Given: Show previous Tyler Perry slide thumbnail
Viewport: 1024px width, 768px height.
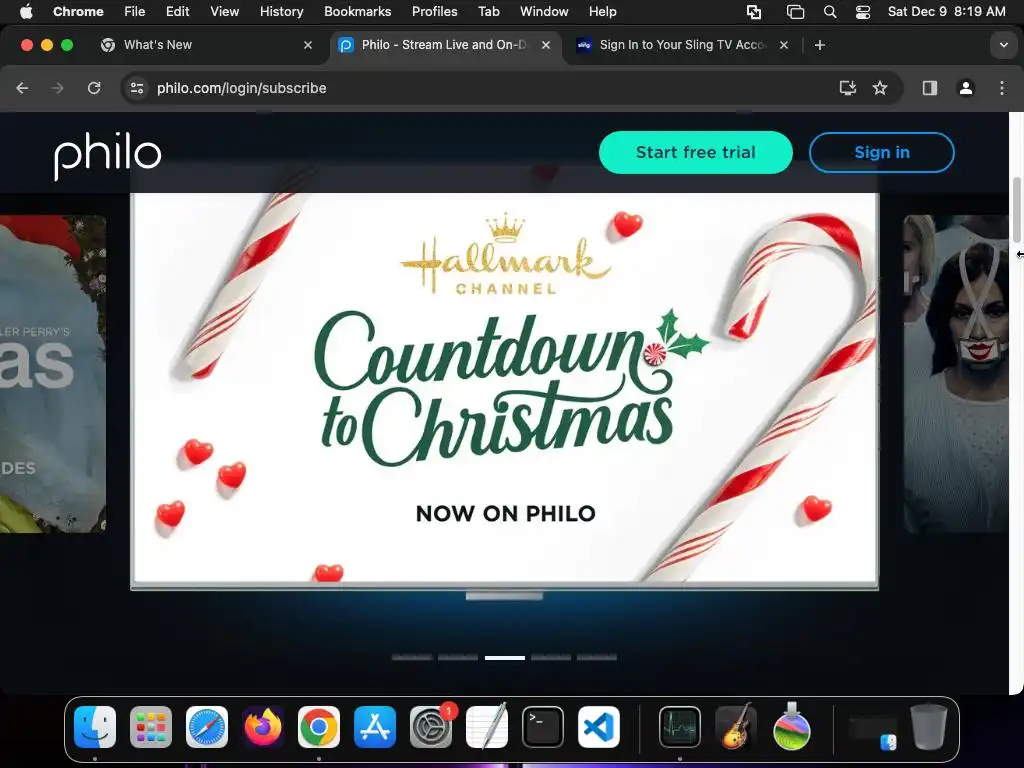Looking at the screenshot, I should coord(53,374).
